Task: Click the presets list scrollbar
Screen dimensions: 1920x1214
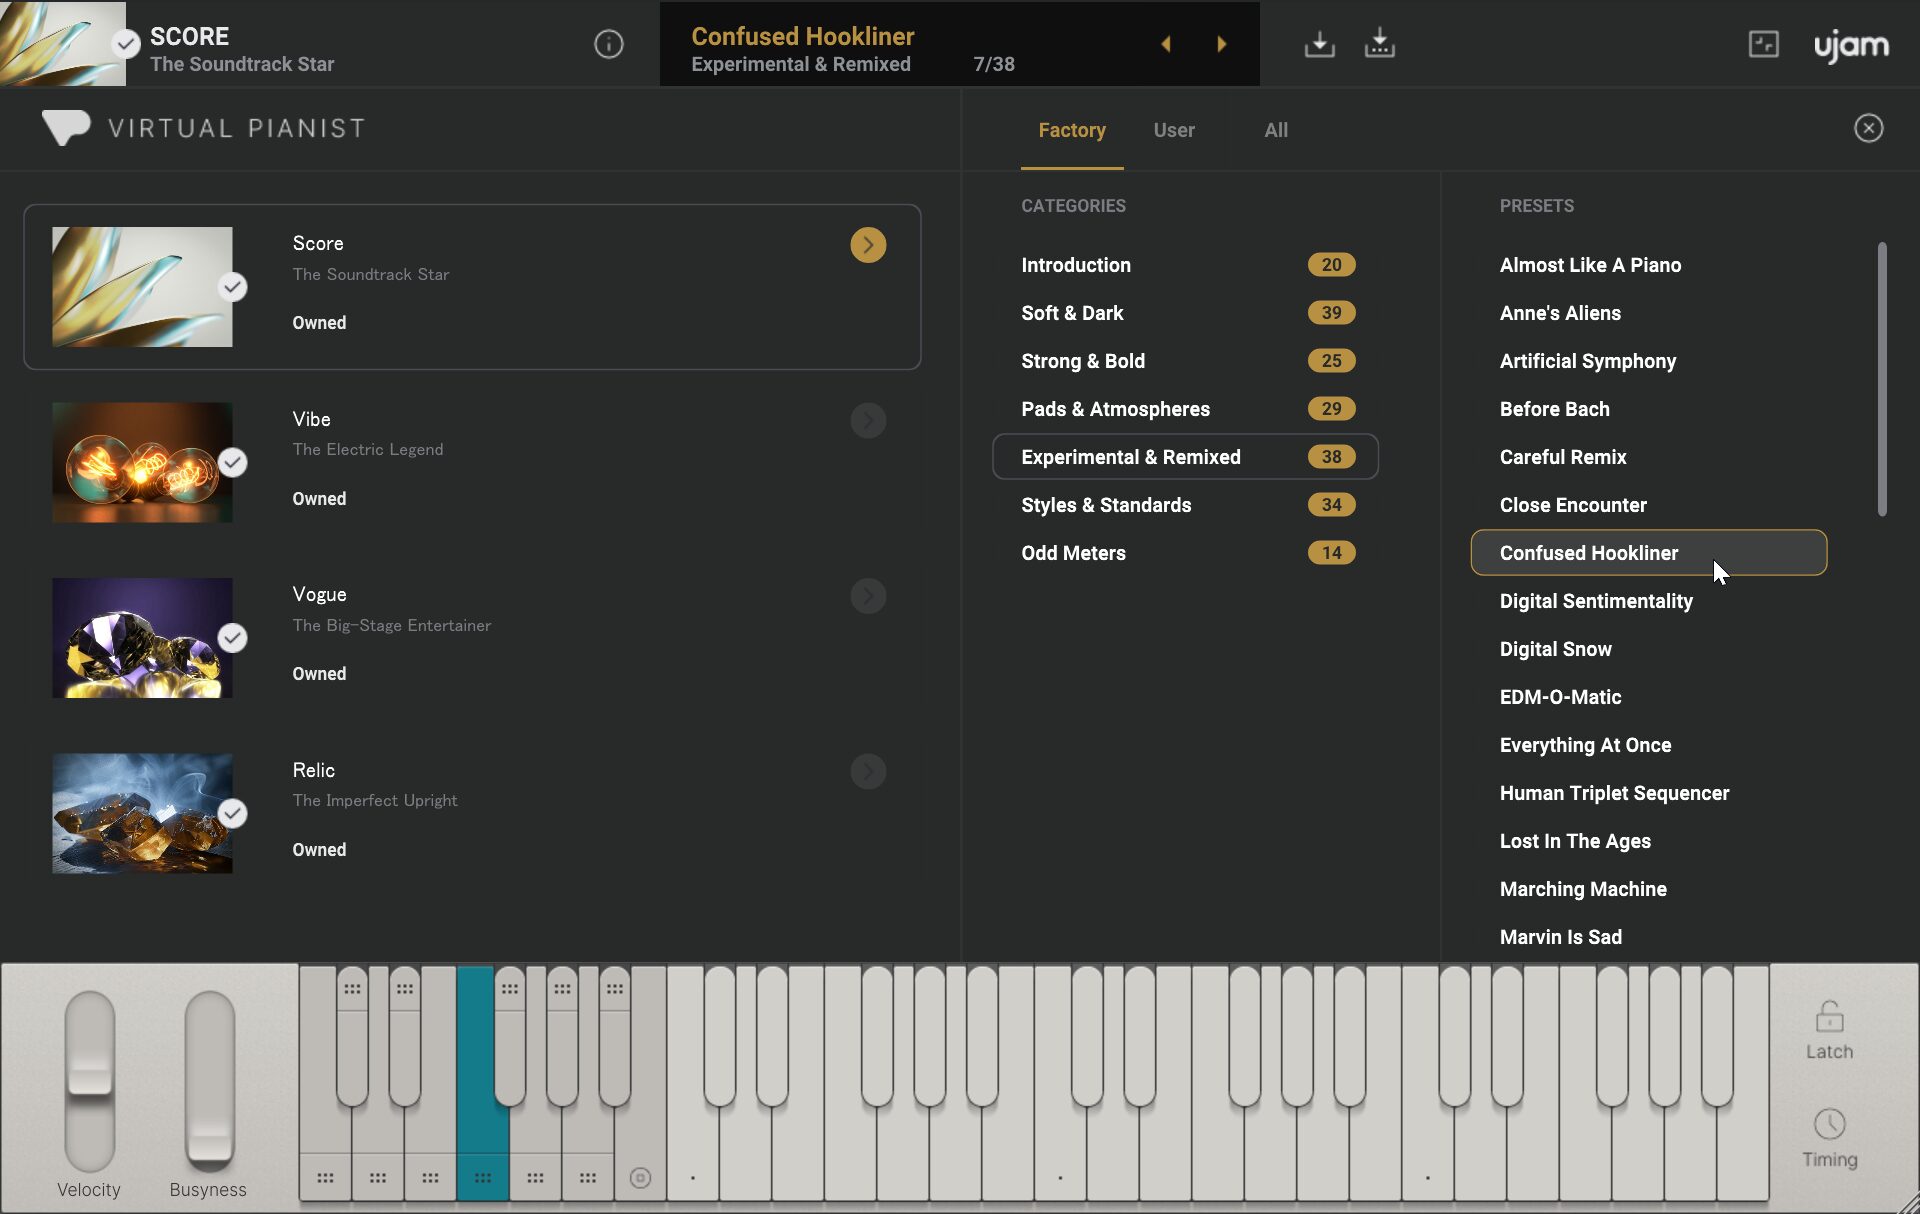Action: click(1881, 378)
